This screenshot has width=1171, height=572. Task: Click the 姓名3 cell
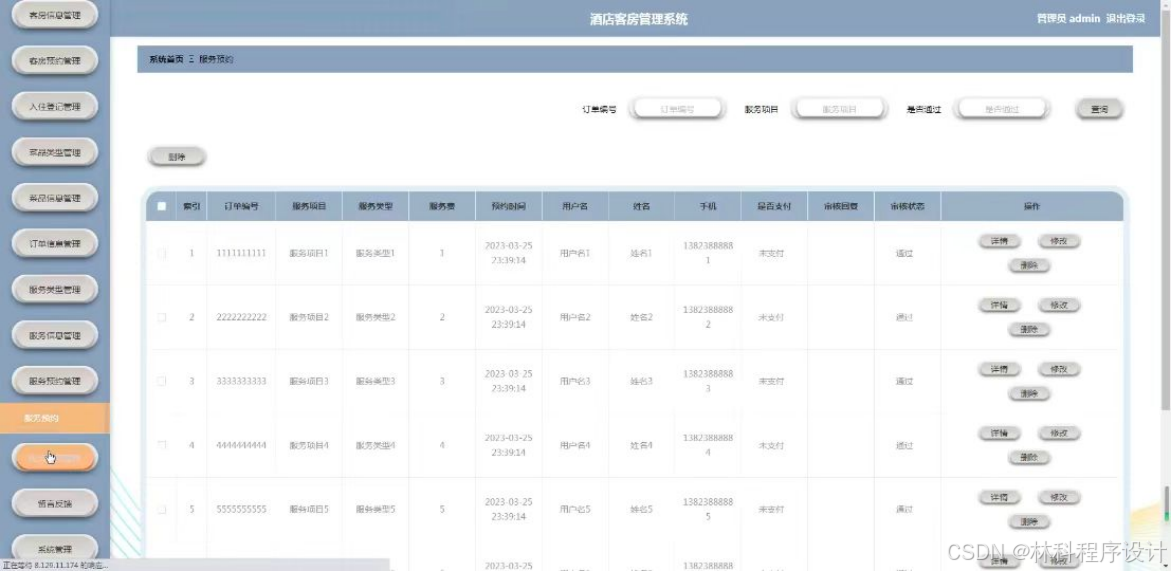[642, 382]
